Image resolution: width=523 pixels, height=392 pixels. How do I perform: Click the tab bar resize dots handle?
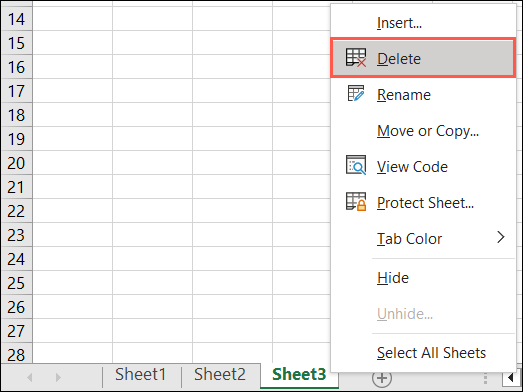point(485,378)
